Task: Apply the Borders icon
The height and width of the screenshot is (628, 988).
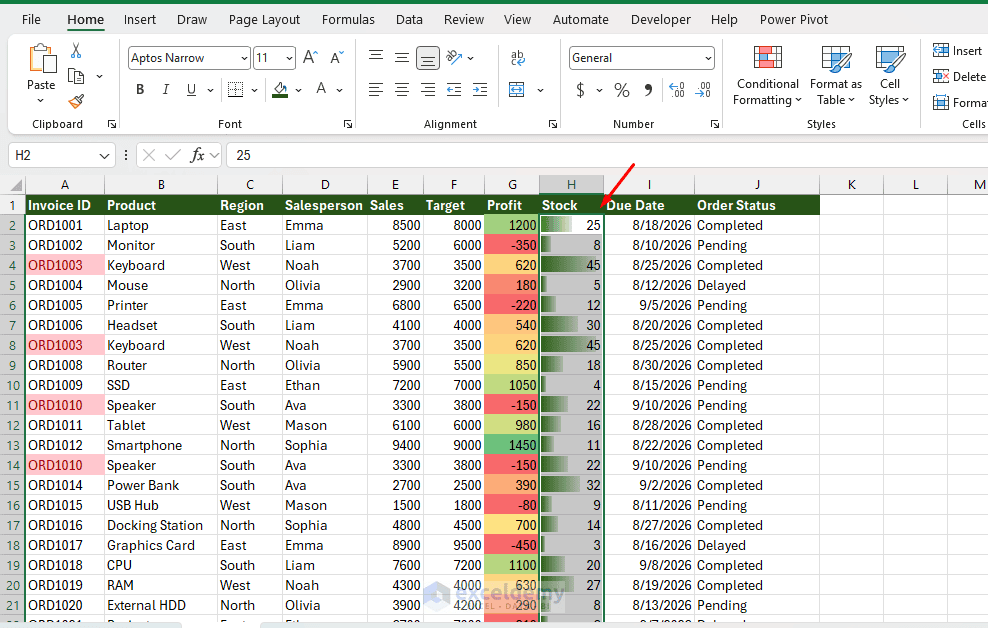Action: (x=235, y=89)
